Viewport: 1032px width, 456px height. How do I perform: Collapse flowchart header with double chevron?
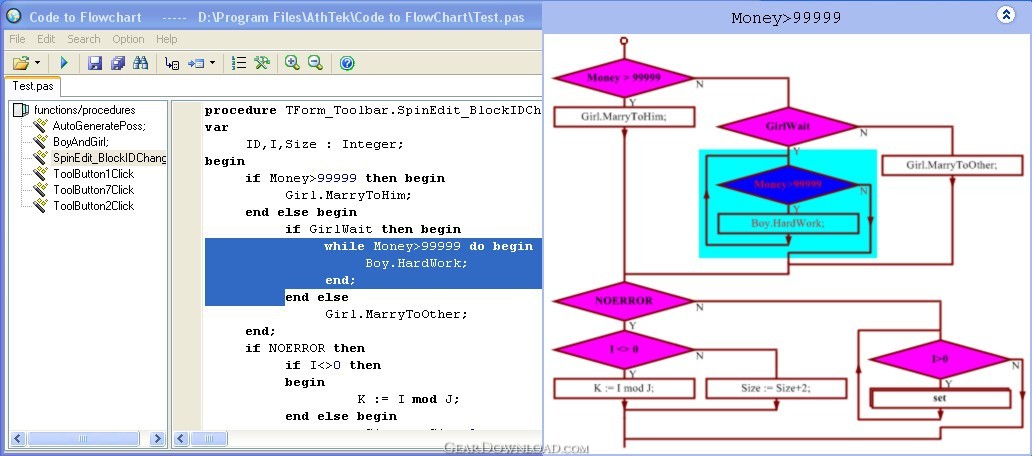coord(1006,14)
